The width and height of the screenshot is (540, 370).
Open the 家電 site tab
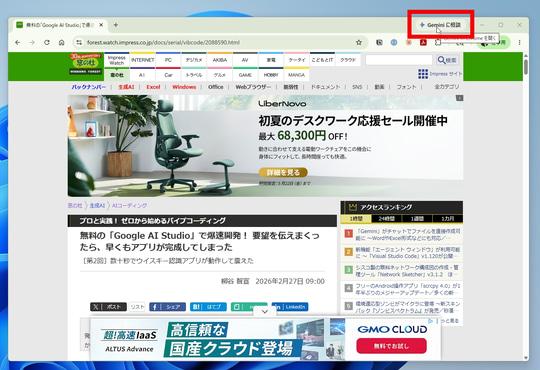click(271, 60)
